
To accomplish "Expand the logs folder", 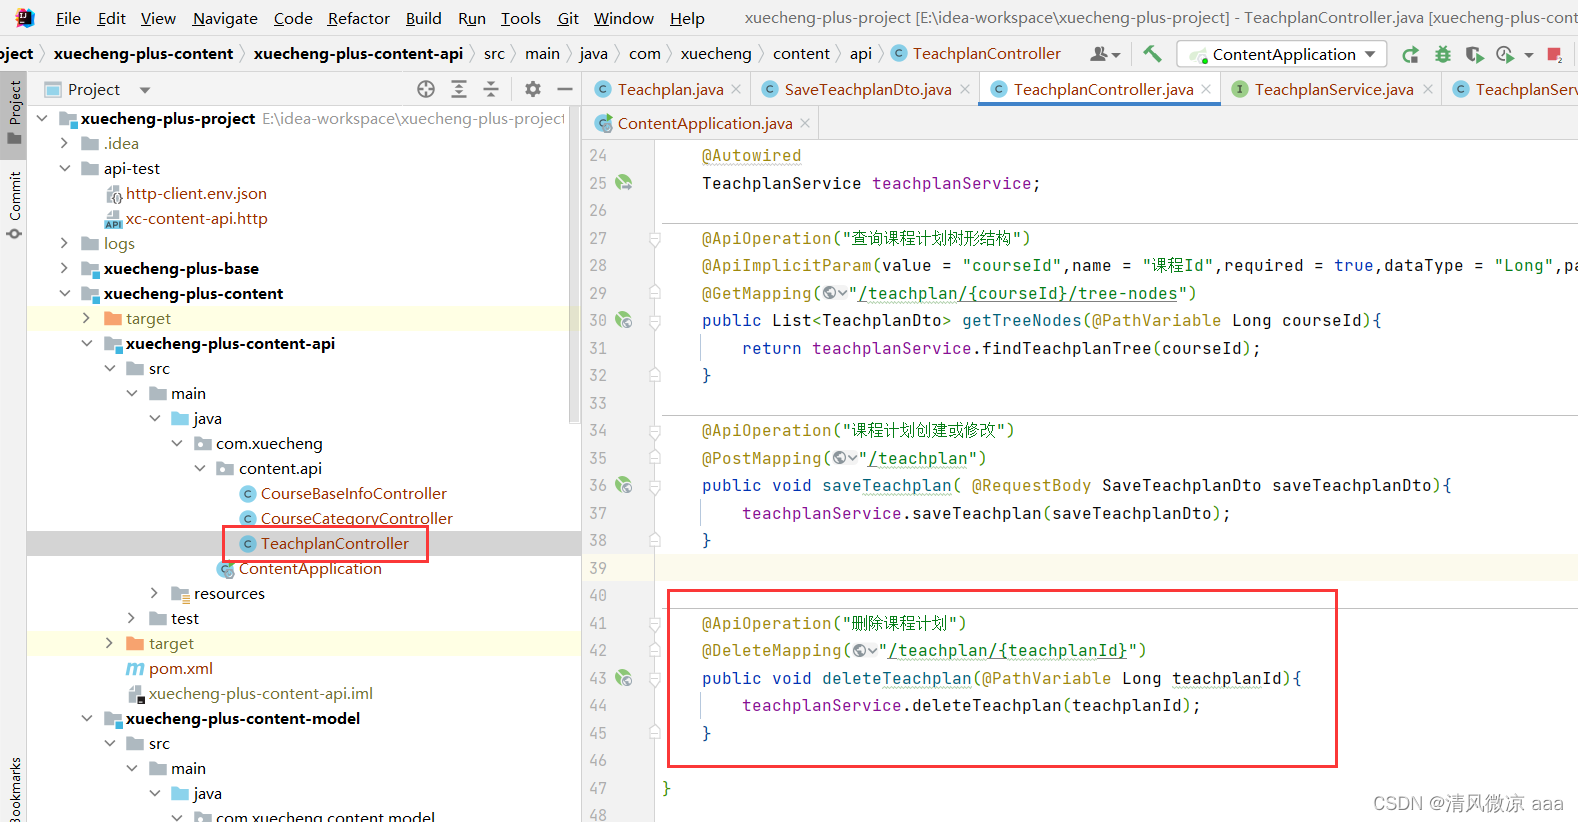I will click(x=65, y=243).
